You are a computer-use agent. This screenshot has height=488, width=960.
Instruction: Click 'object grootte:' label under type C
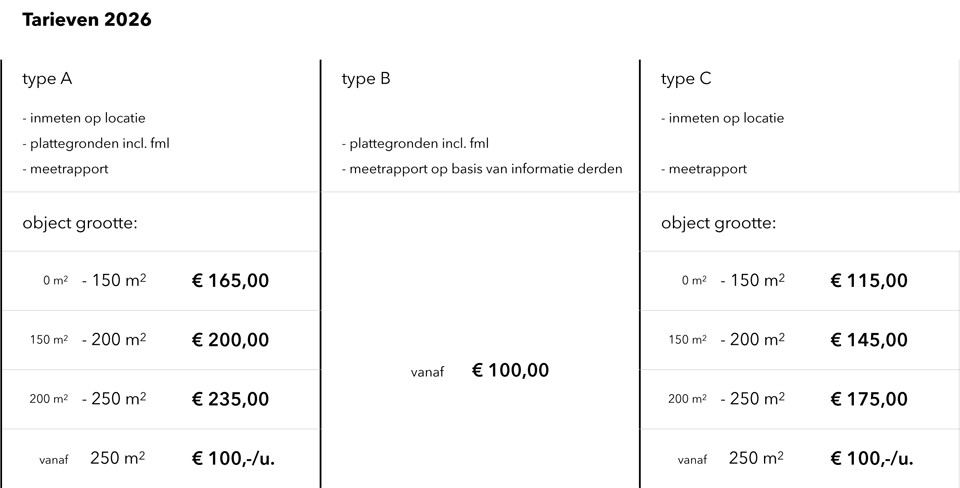click(x=718, y=222)
